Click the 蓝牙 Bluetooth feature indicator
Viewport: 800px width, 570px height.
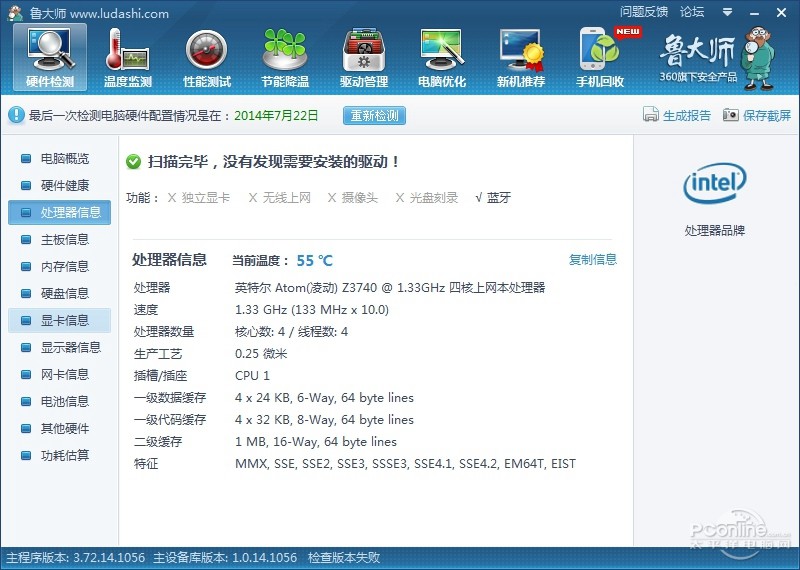point(493,197)
